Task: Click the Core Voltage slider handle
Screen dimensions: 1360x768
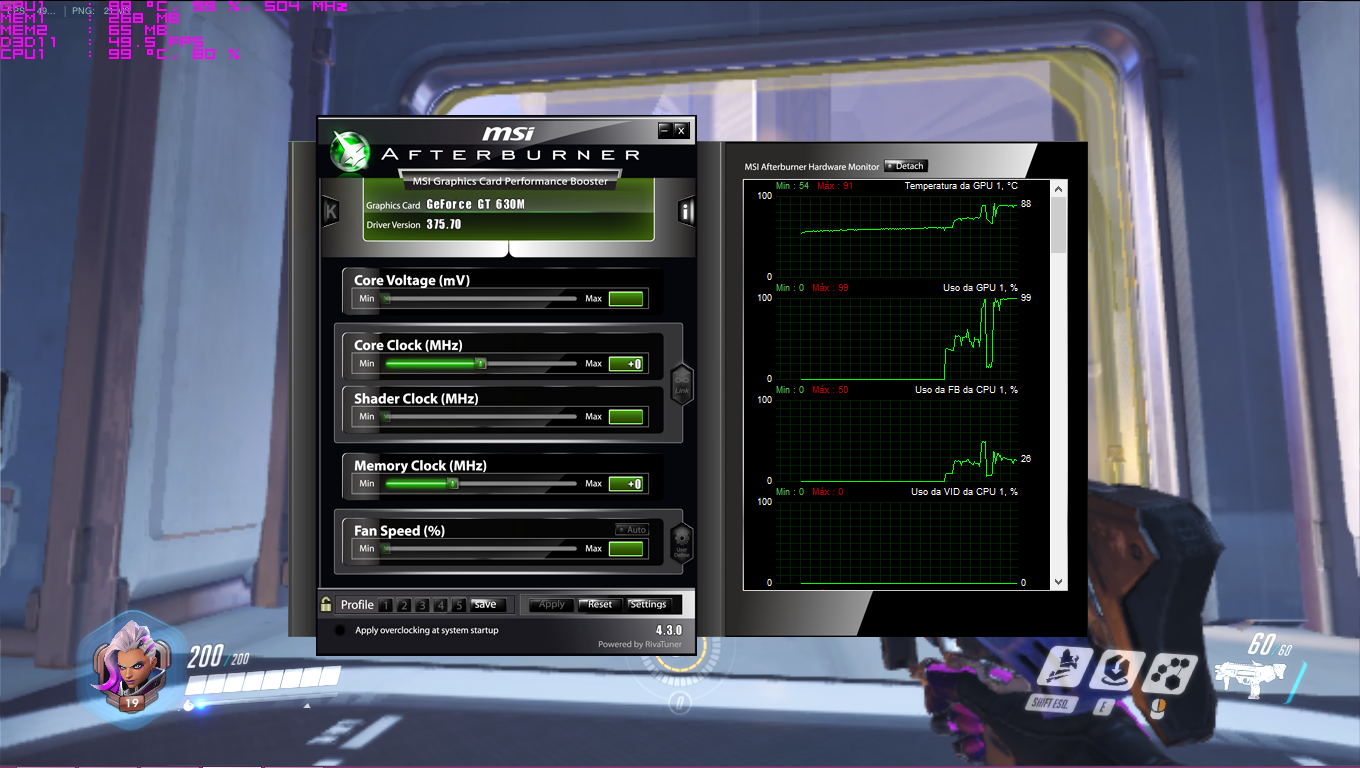Action: point(386,298)
